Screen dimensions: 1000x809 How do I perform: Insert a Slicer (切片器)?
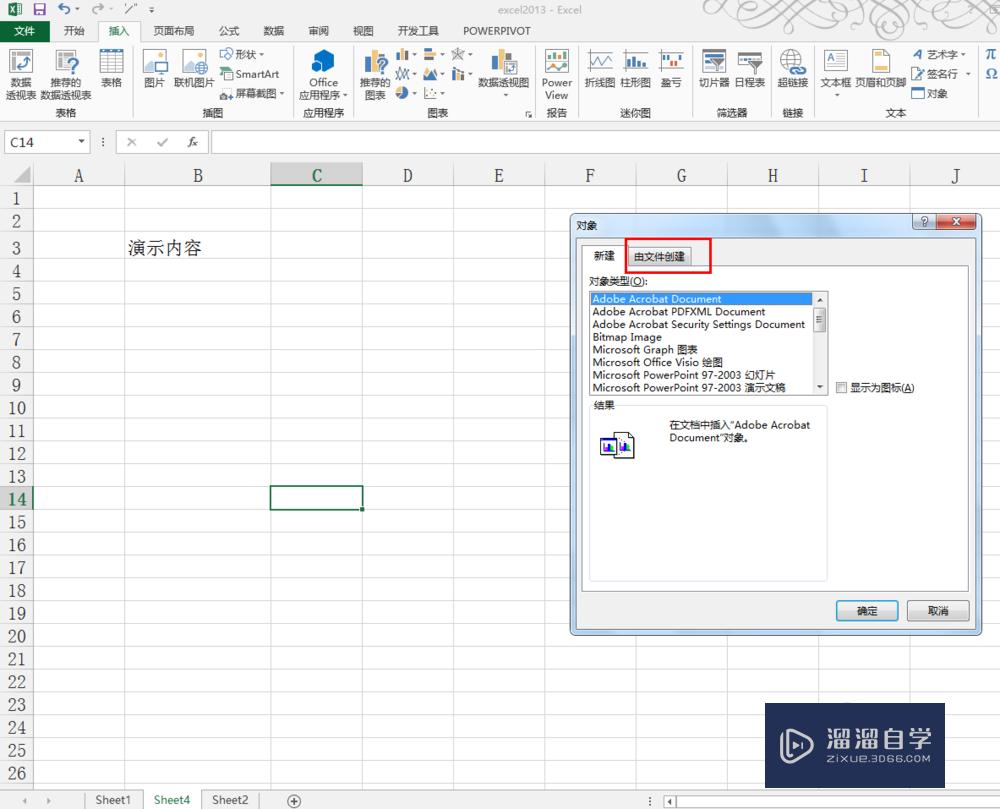point(714,68)
